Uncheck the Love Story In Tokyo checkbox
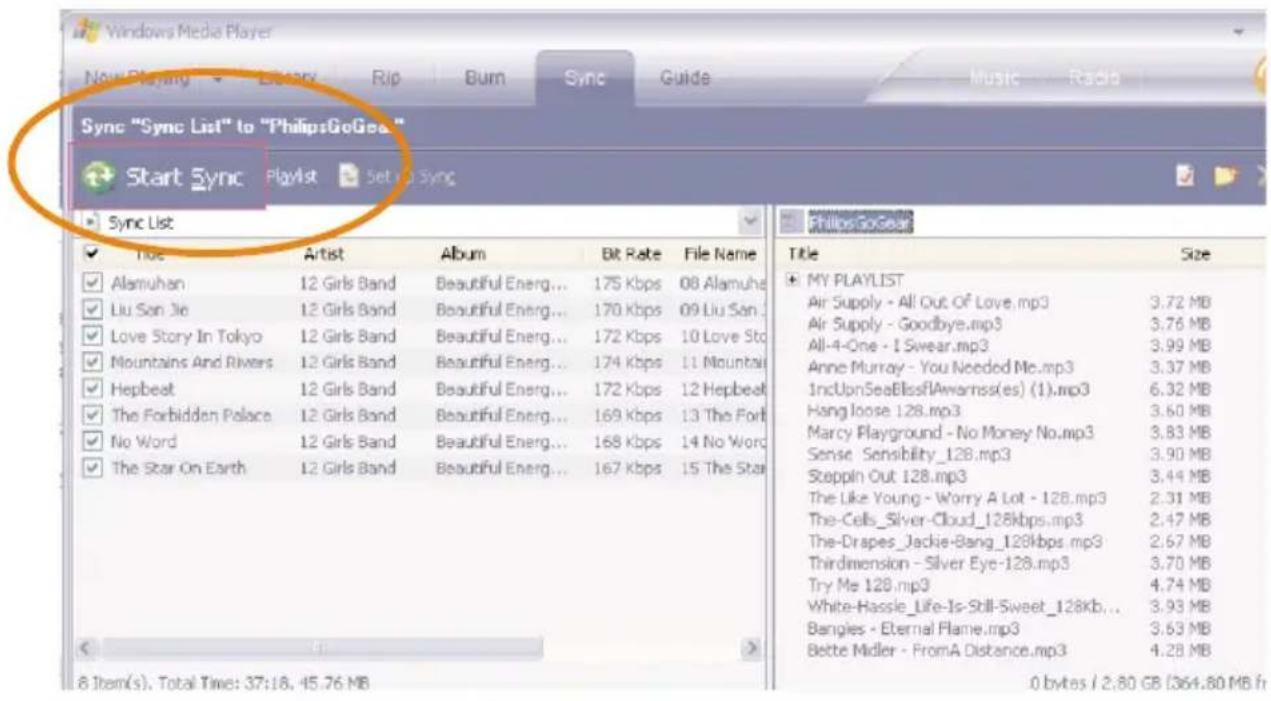This screenshot has height=701, width=1271. 92,336
